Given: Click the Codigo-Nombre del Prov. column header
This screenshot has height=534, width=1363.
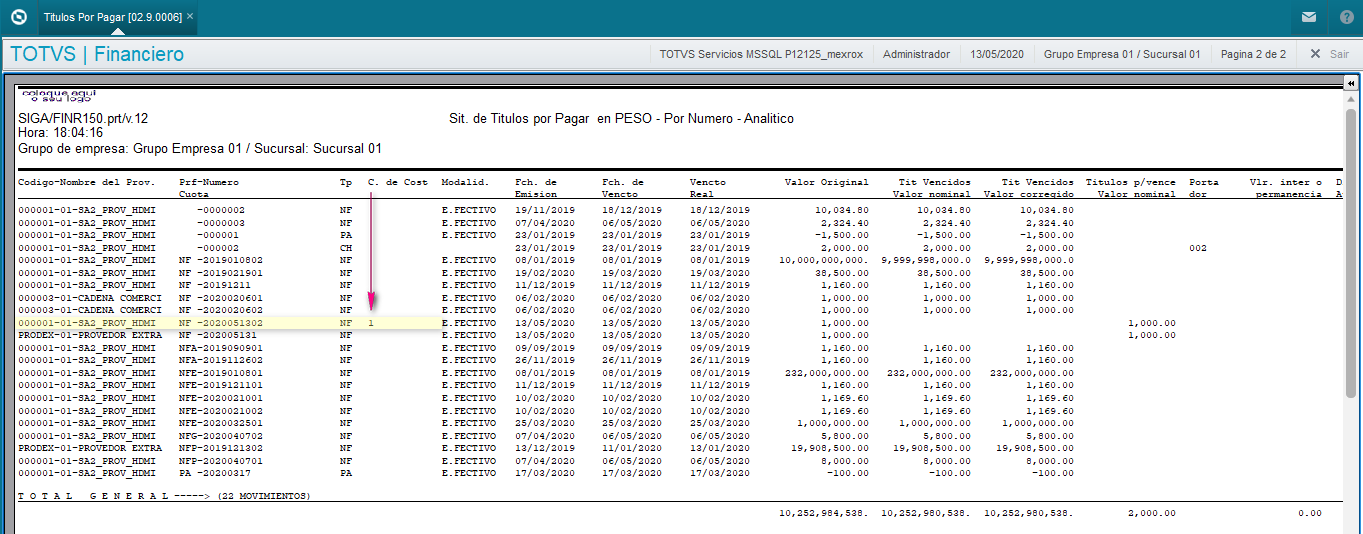Looking at the screenshot, I should click(x=85, y=182).
